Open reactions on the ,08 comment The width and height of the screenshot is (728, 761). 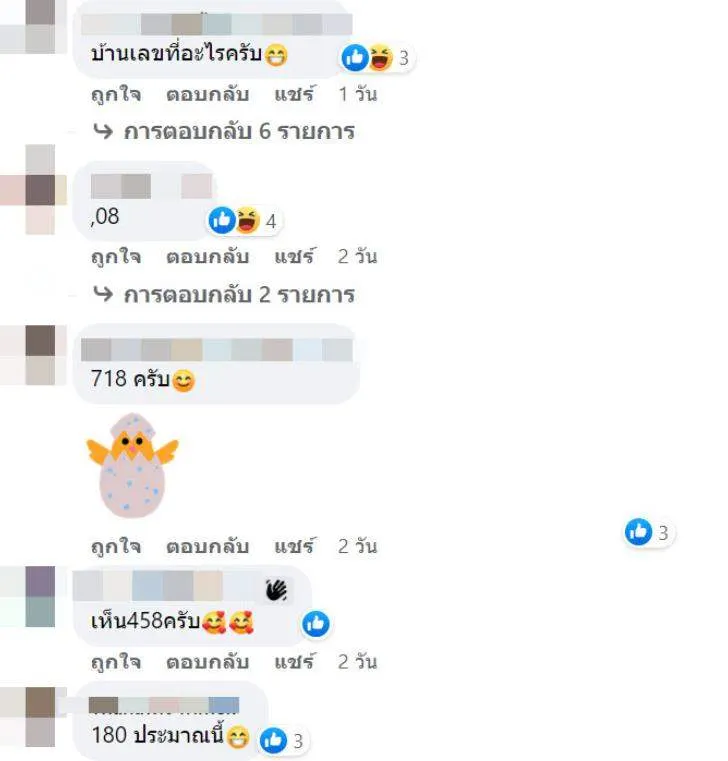click(x=244, y=221)
